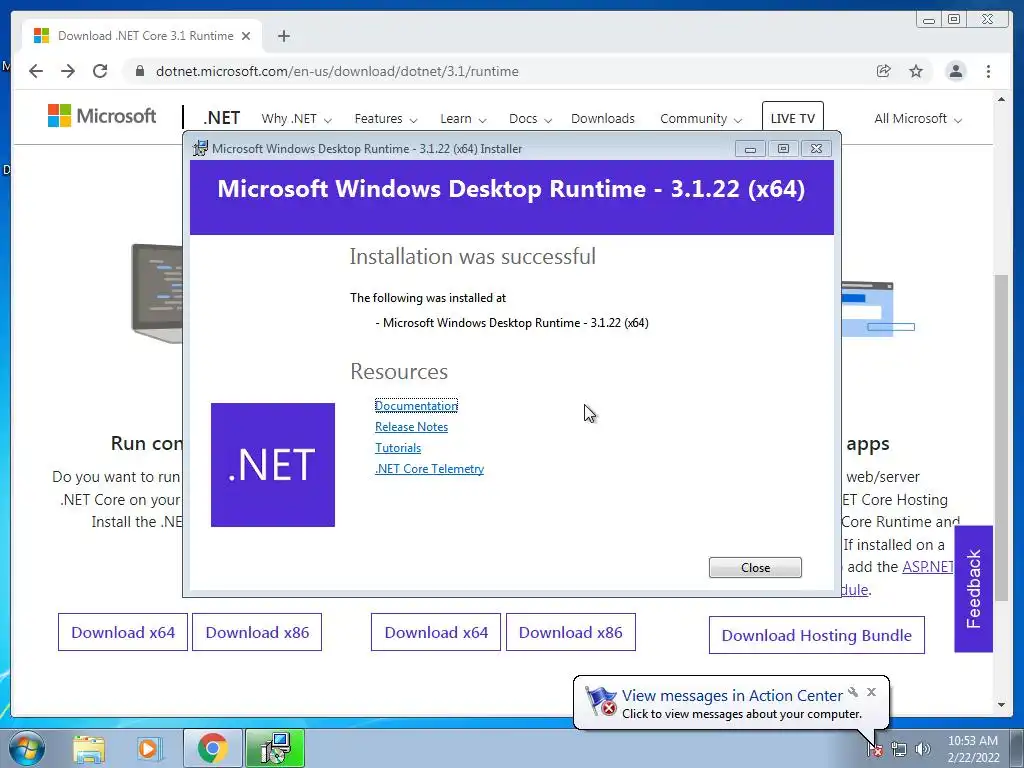Viewport: 1024px width, 768px height.
Task: Open the Feedback side tab
Action: coord(974,588)
